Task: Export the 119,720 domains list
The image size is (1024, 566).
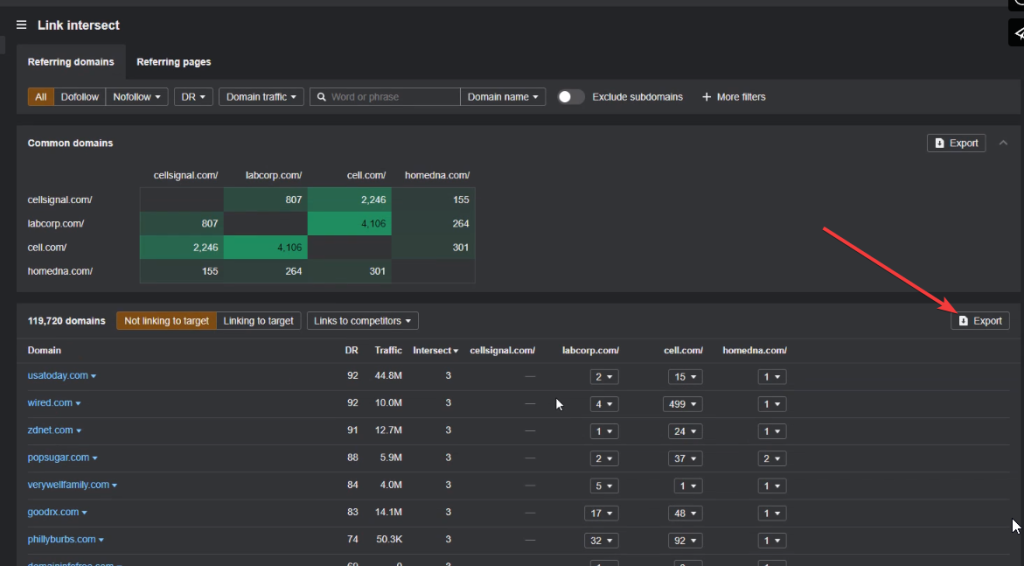Action: coord(980,321)
